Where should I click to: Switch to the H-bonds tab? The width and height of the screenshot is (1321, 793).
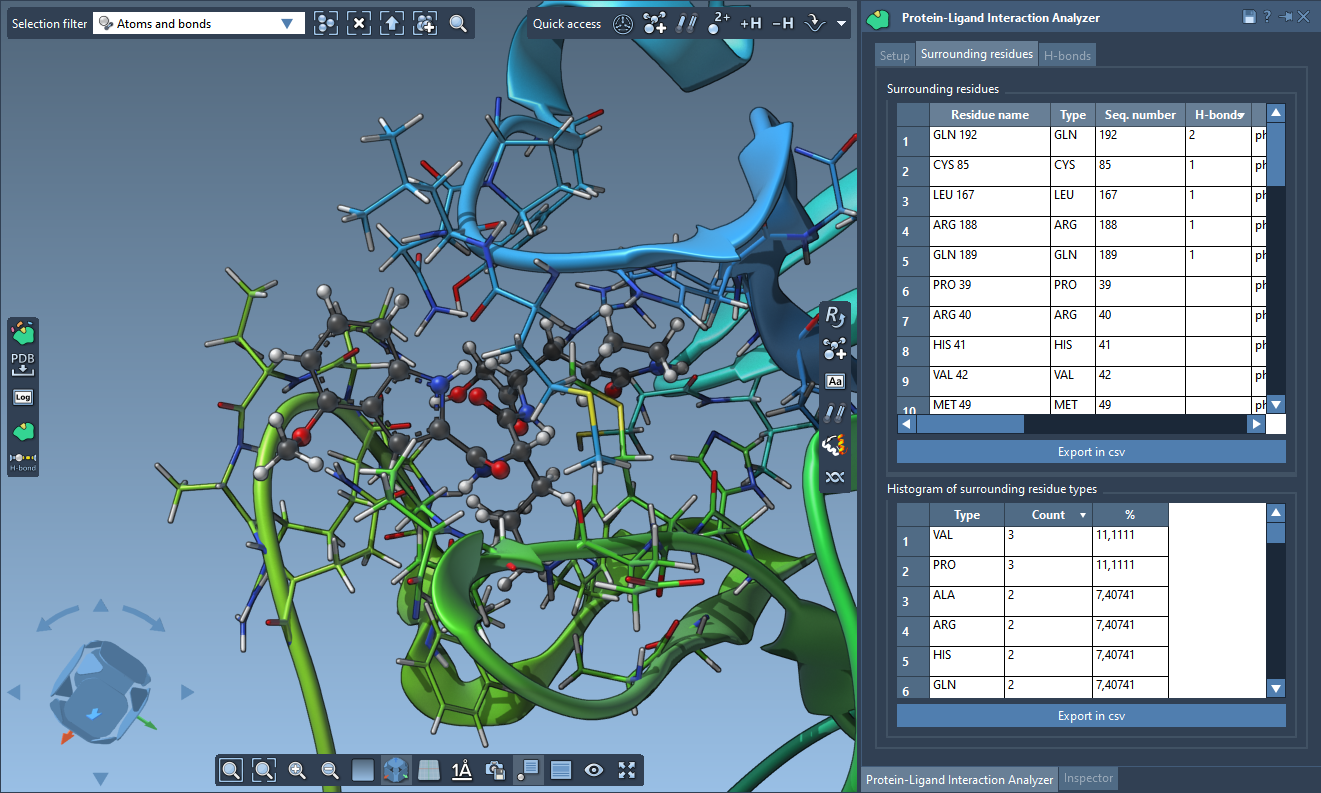1067,55
